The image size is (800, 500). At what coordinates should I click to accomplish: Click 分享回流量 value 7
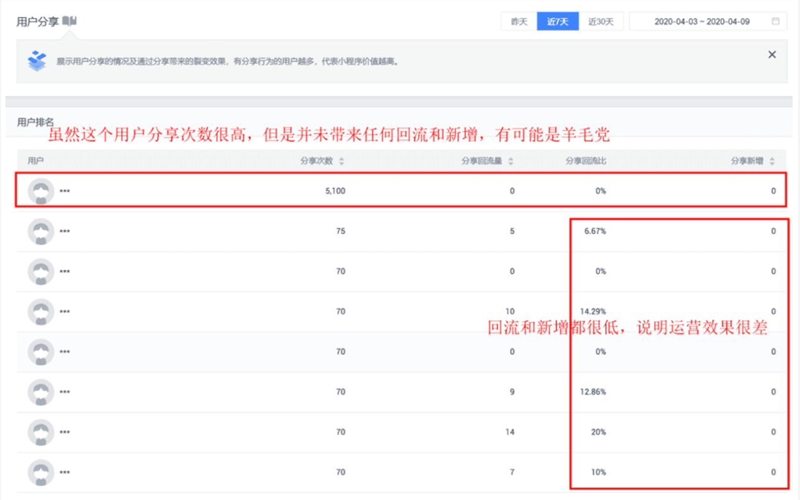tap(512, 472)
